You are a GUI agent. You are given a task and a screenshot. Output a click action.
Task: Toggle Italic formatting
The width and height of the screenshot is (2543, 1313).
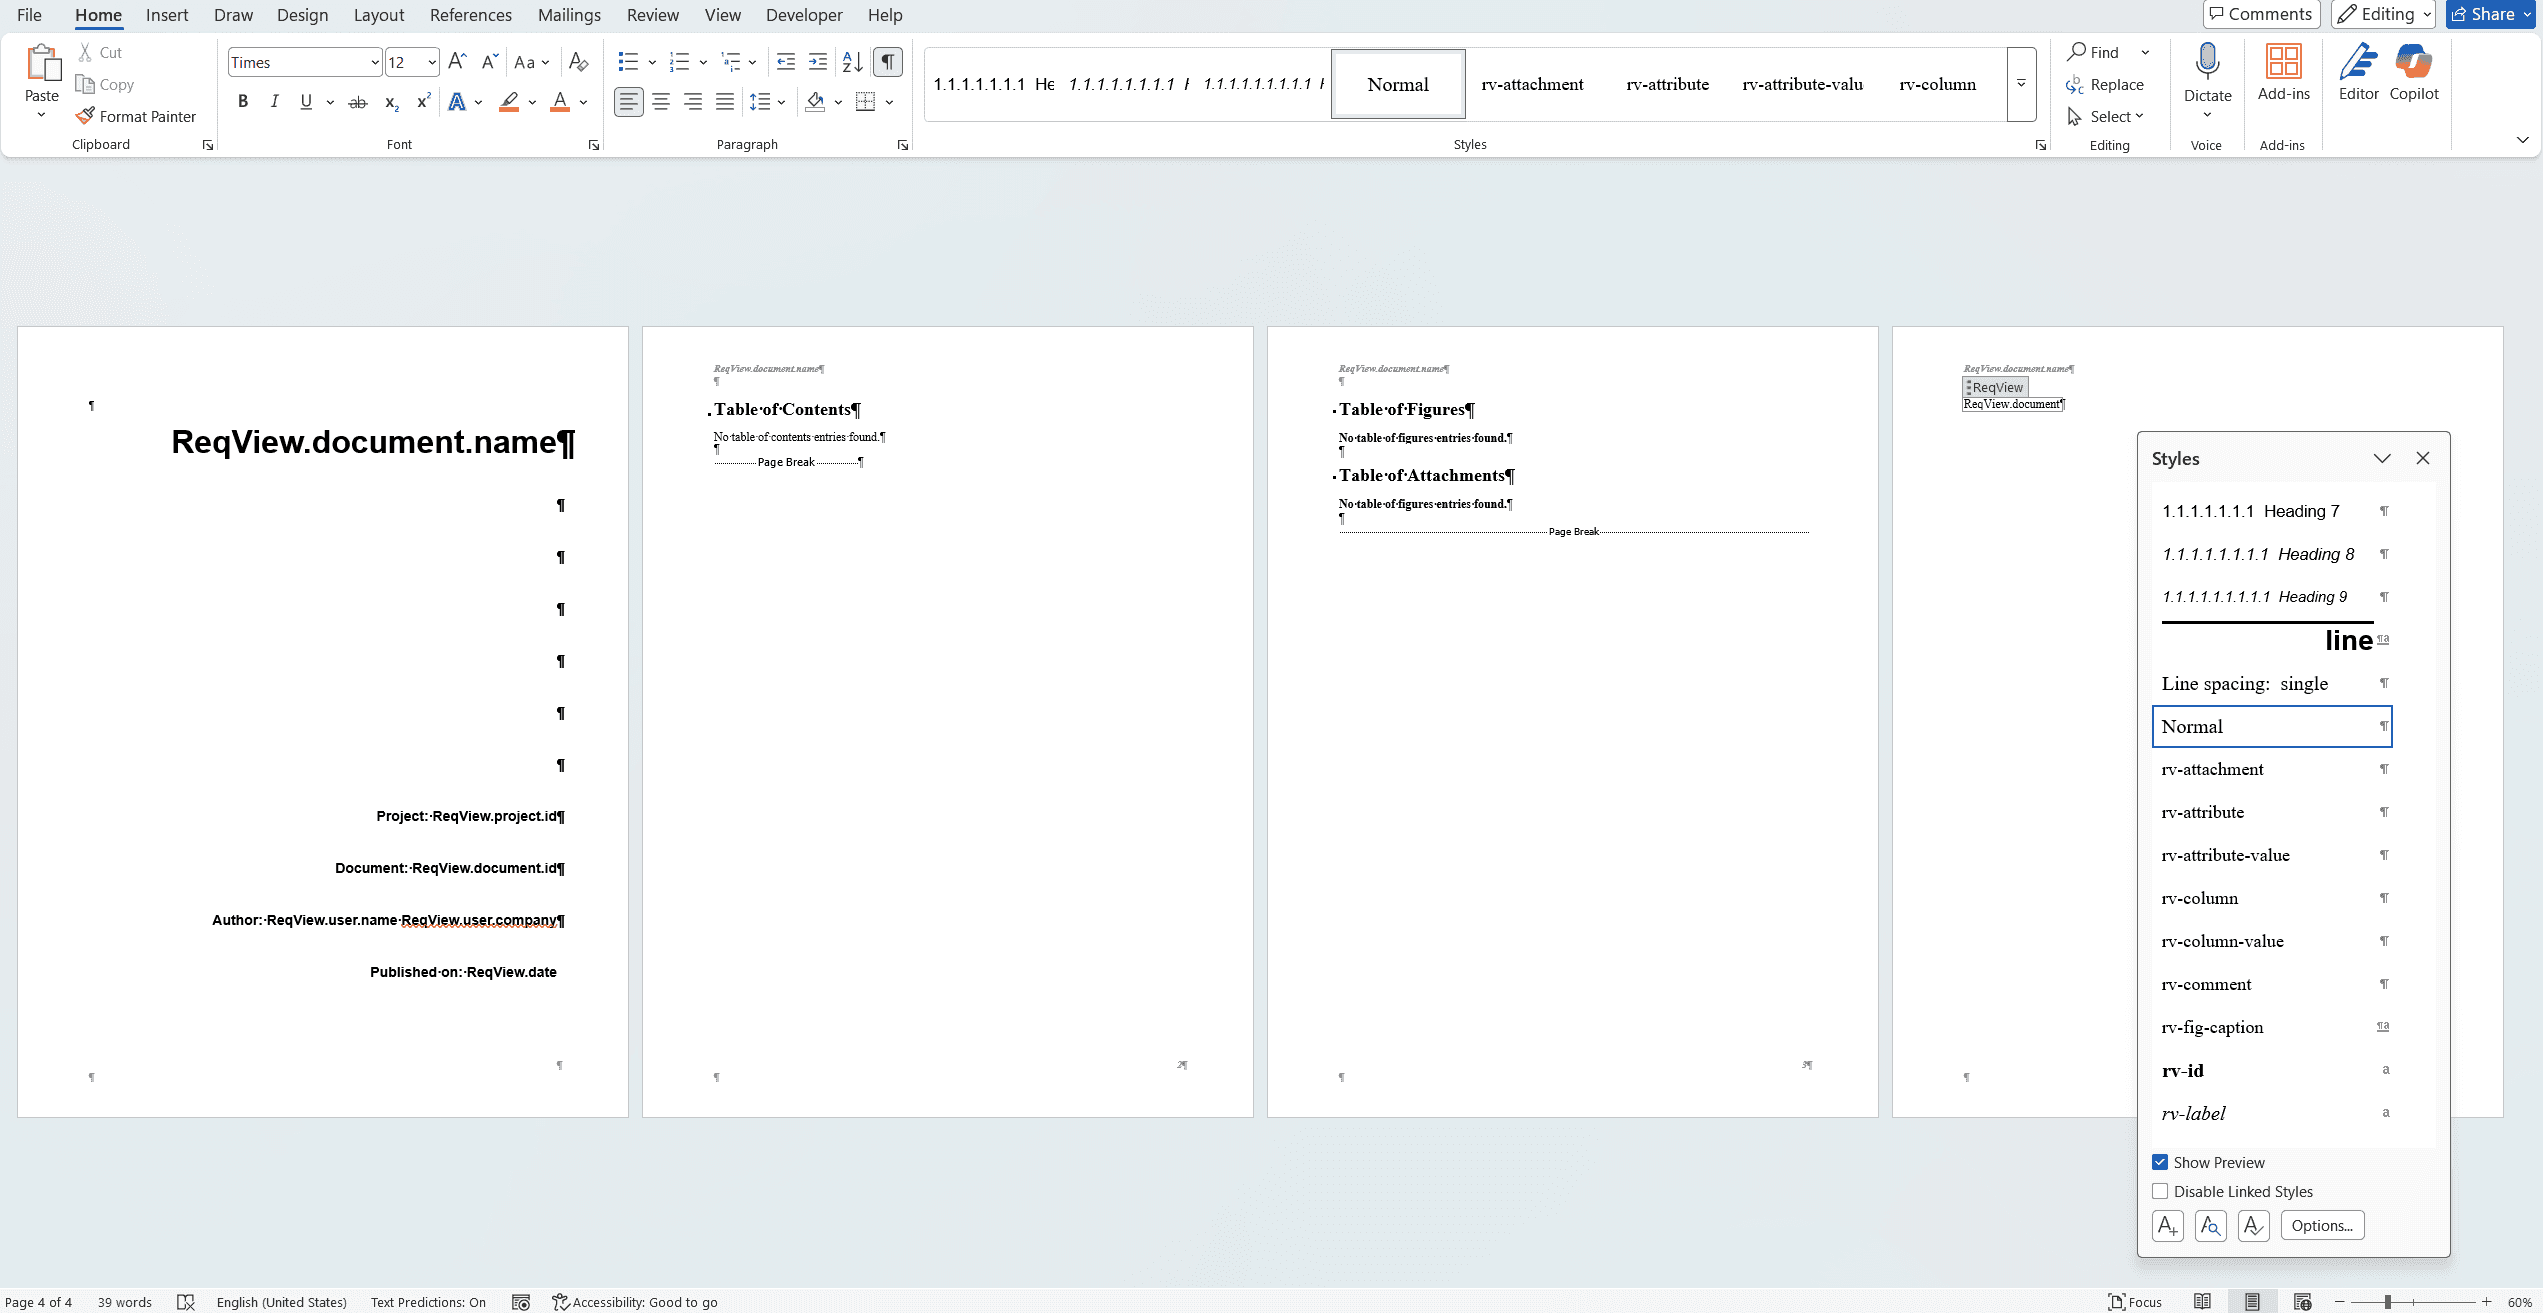274,102
